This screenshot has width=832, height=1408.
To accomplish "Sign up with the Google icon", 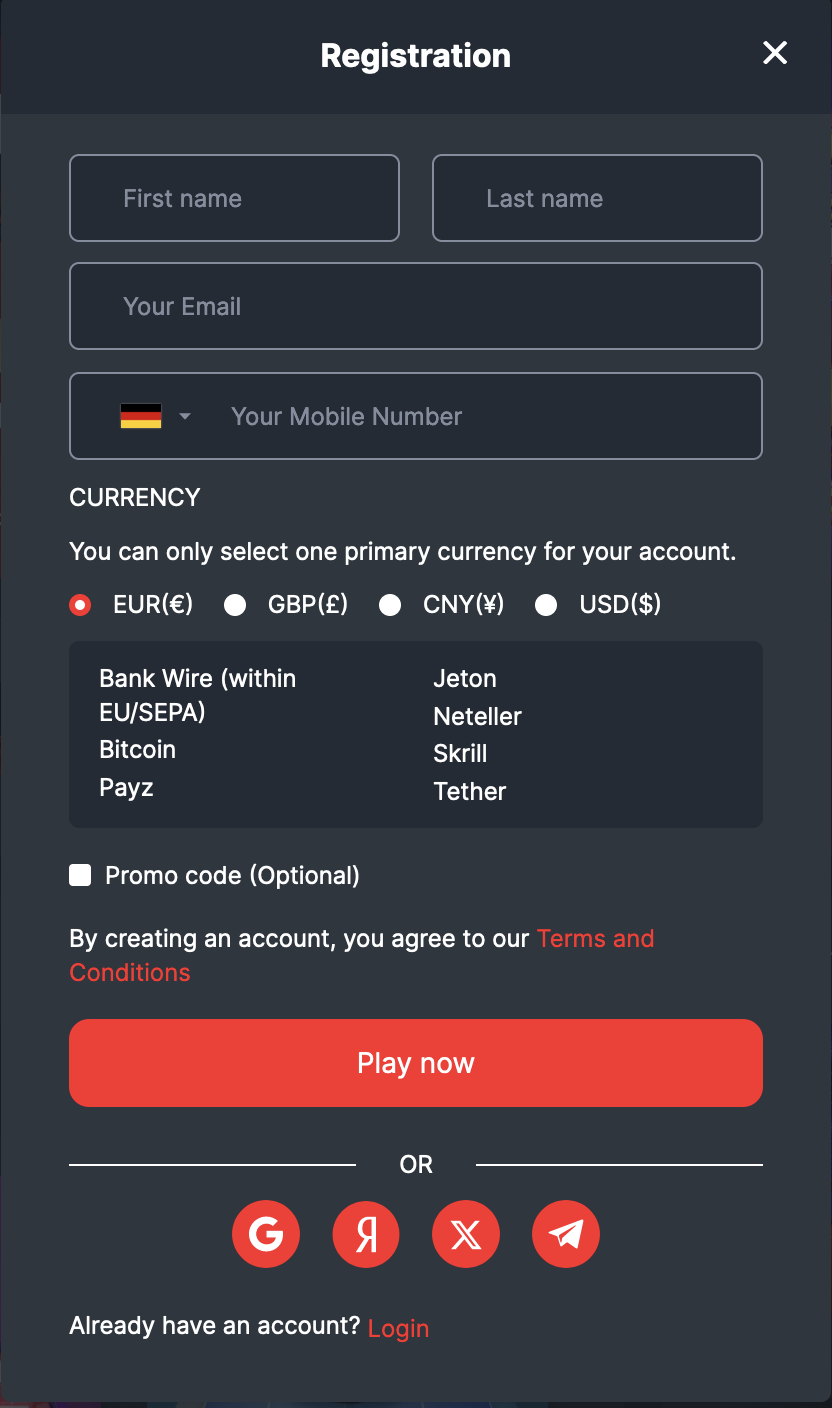I will (266, 1234).
